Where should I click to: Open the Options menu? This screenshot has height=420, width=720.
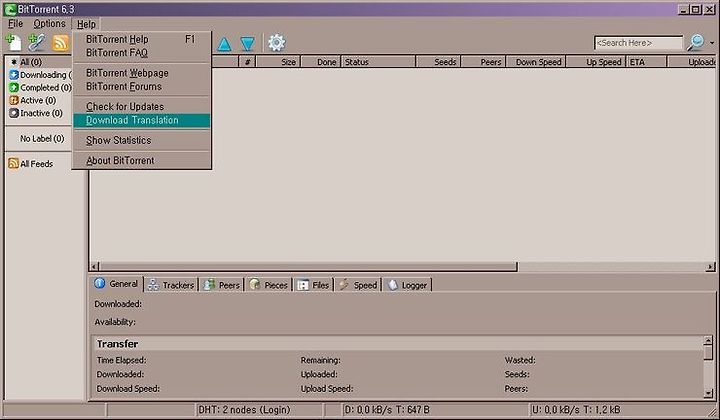[x=49, y=24]
